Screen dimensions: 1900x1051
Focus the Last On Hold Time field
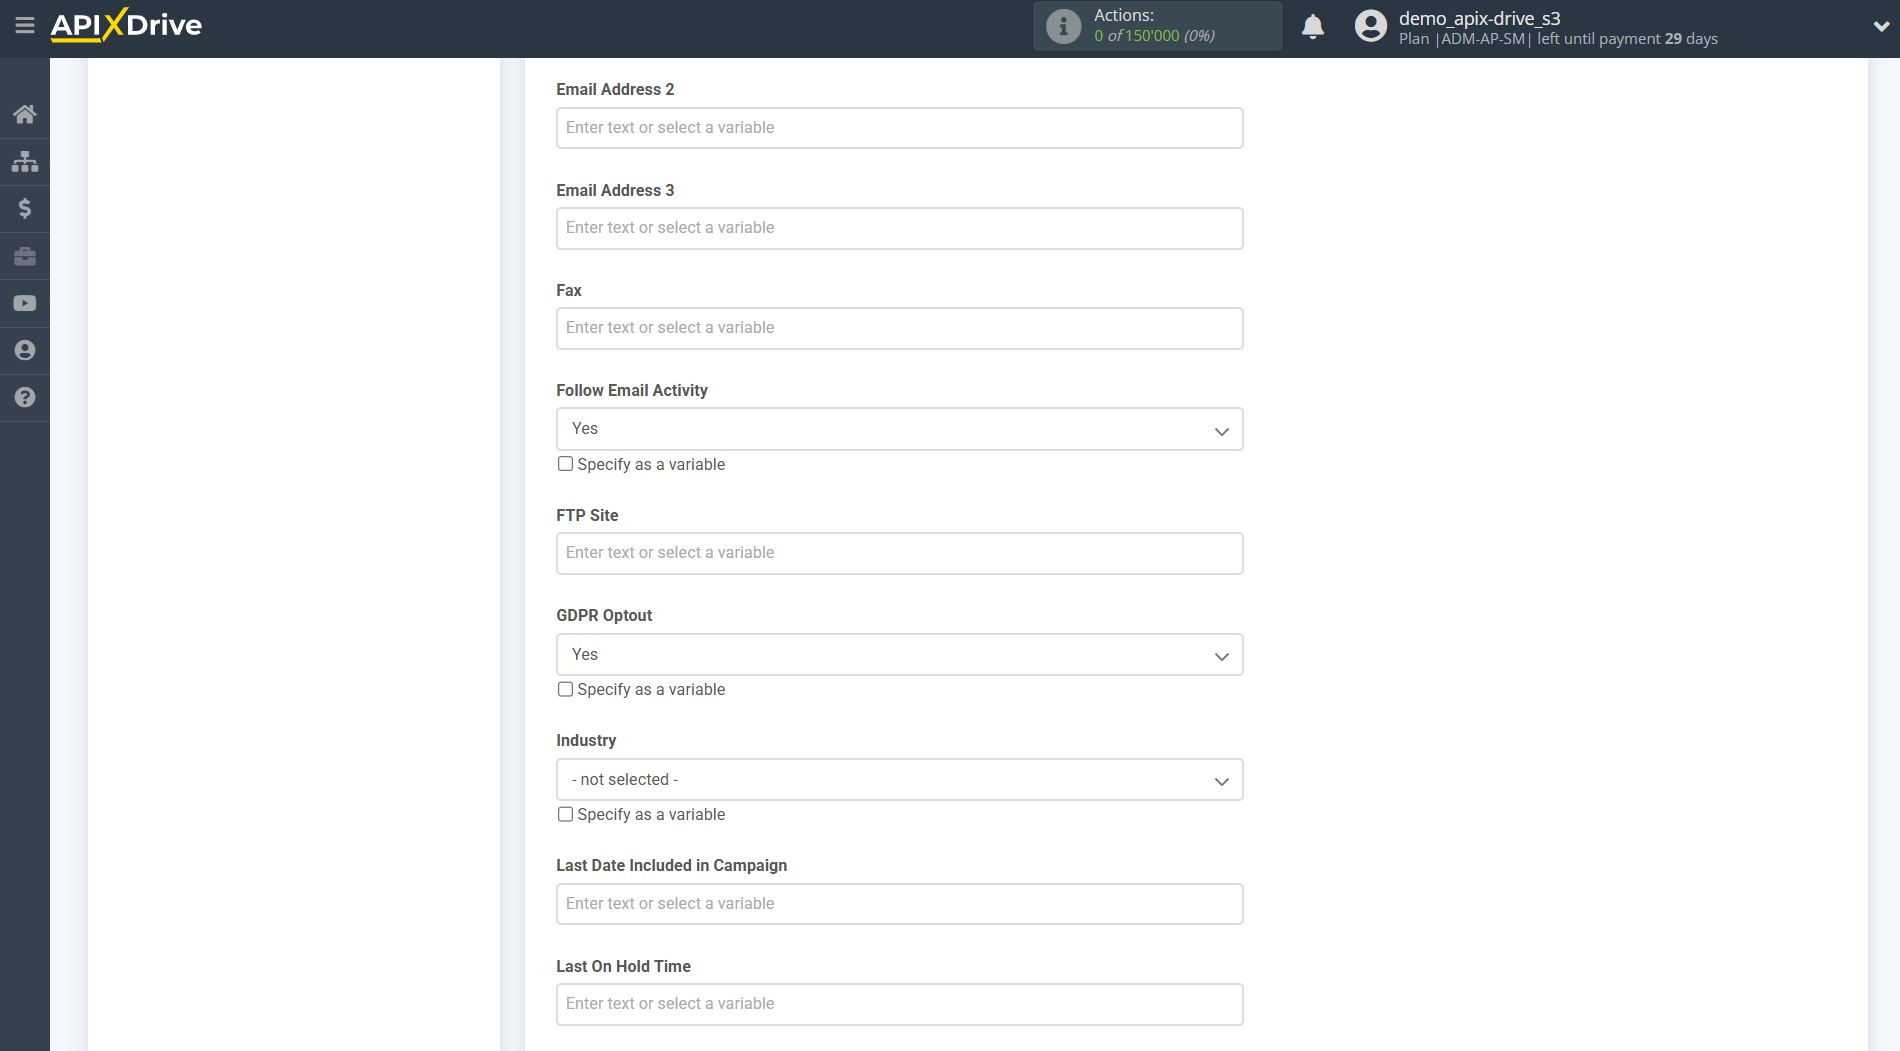tap(899, 1004)
